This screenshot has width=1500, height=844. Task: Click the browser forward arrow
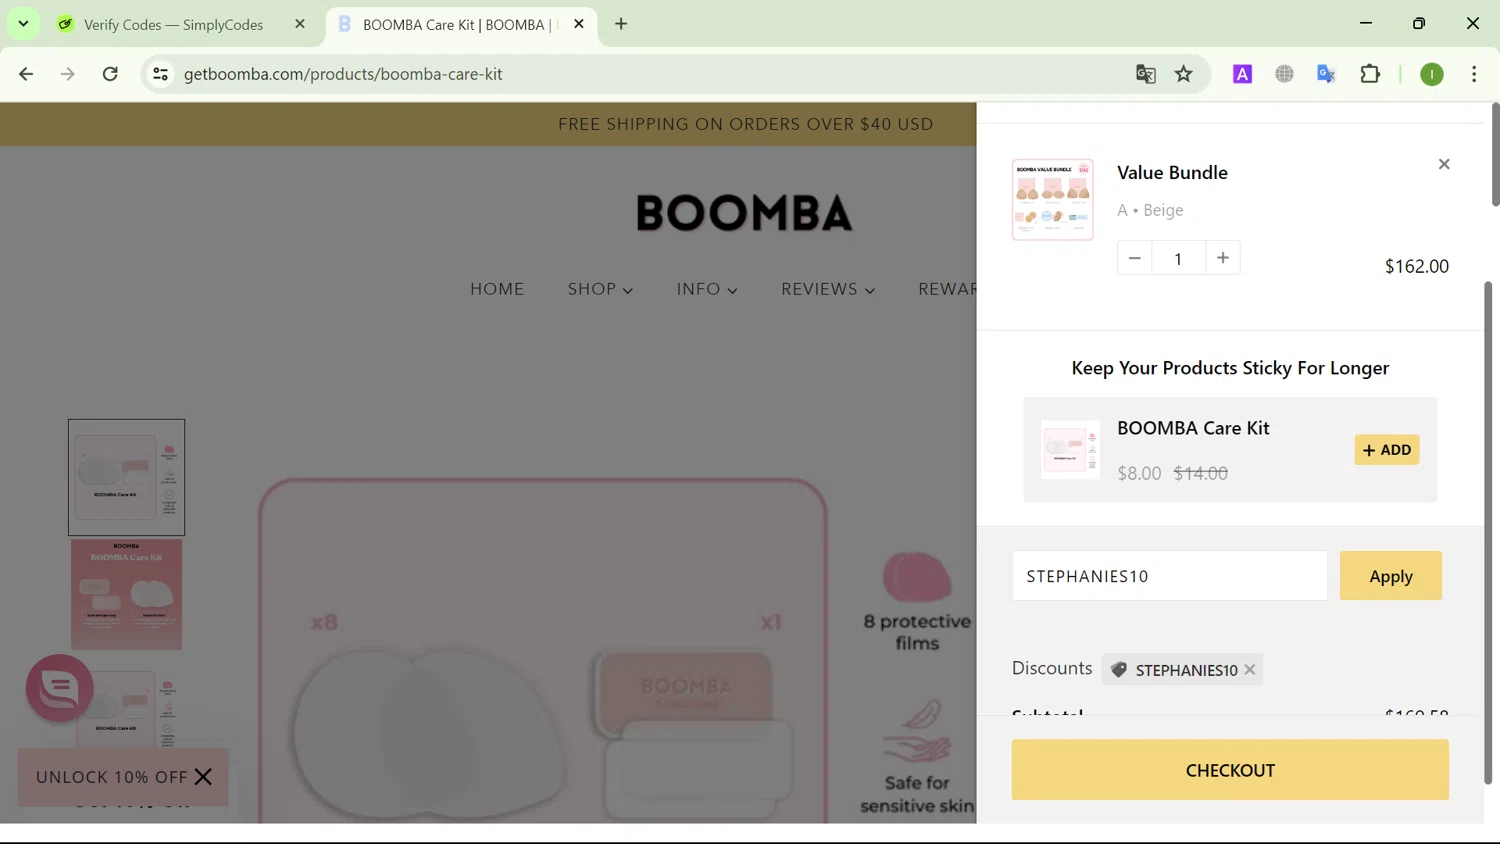tap(68, 74)
